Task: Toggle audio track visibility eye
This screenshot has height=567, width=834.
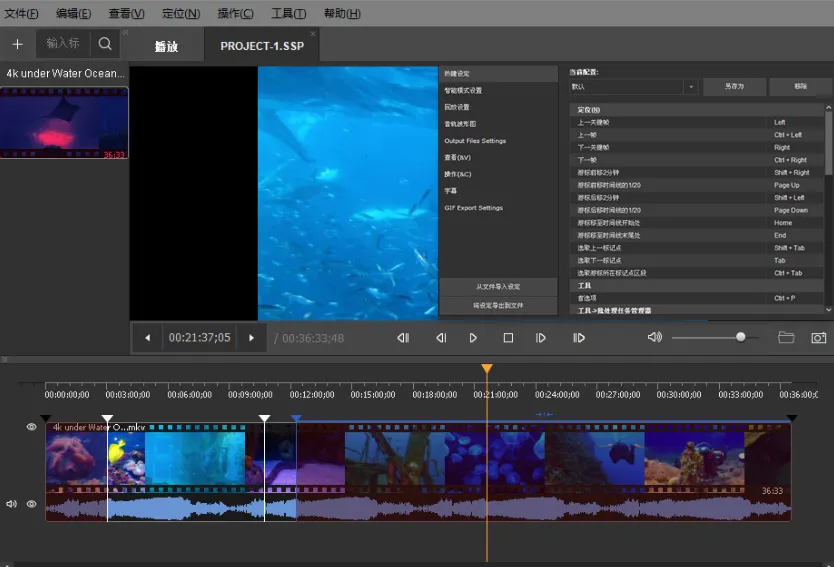Action: pos(31,504)
